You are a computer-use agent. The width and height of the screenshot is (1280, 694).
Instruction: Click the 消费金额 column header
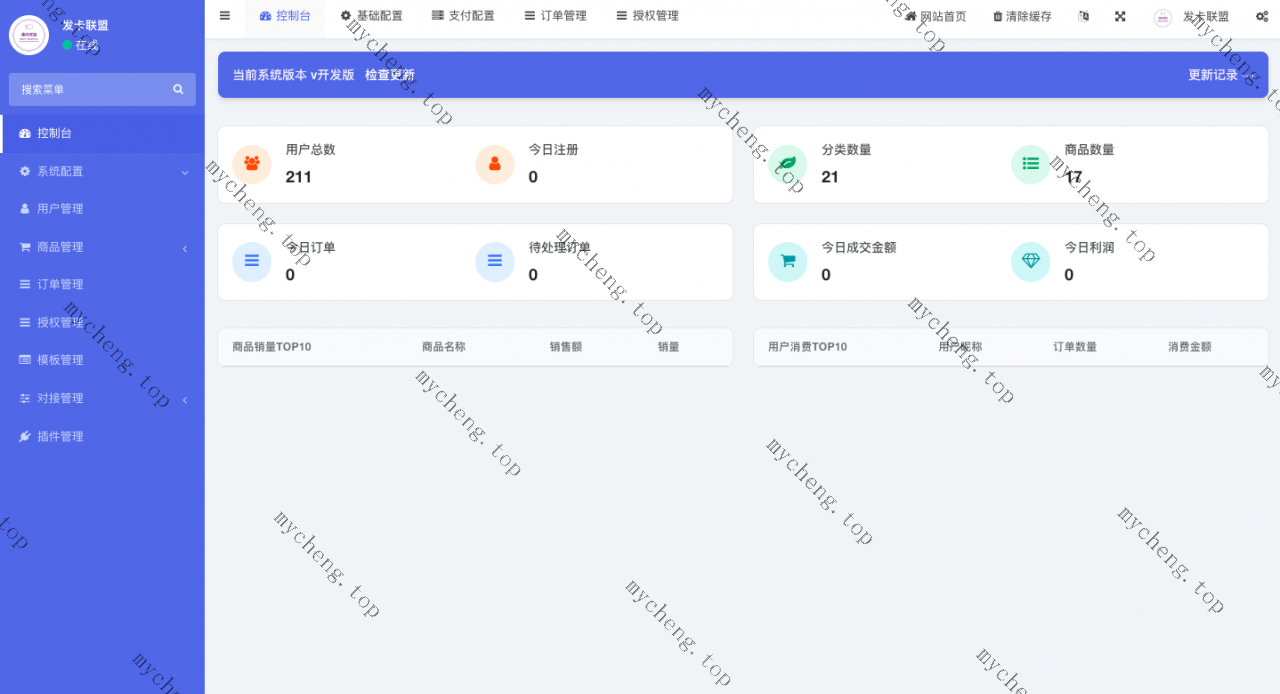click(1190, 347)
